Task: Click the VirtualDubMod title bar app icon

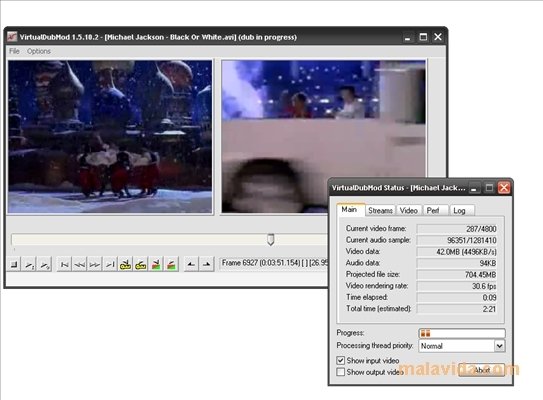Action: pyautogui.click(x=12, y=37)
